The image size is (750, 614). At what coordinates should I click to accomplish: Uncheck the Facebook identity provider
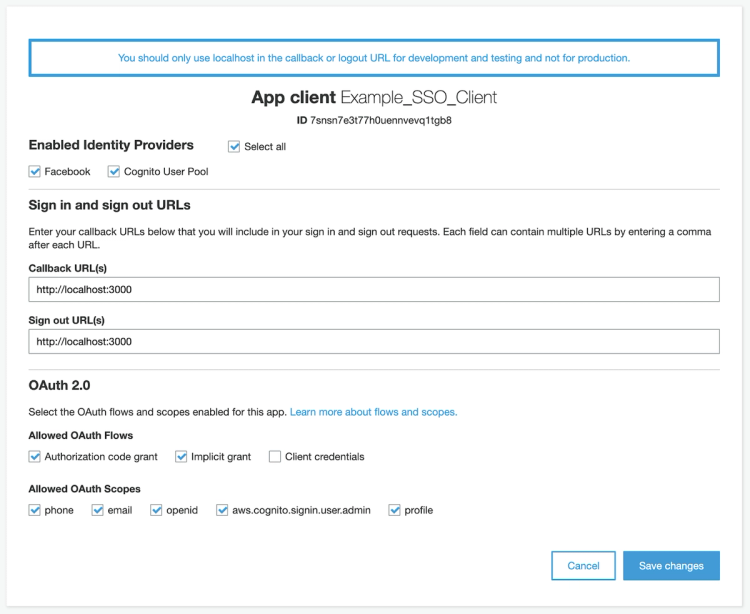tap(34, 171)
